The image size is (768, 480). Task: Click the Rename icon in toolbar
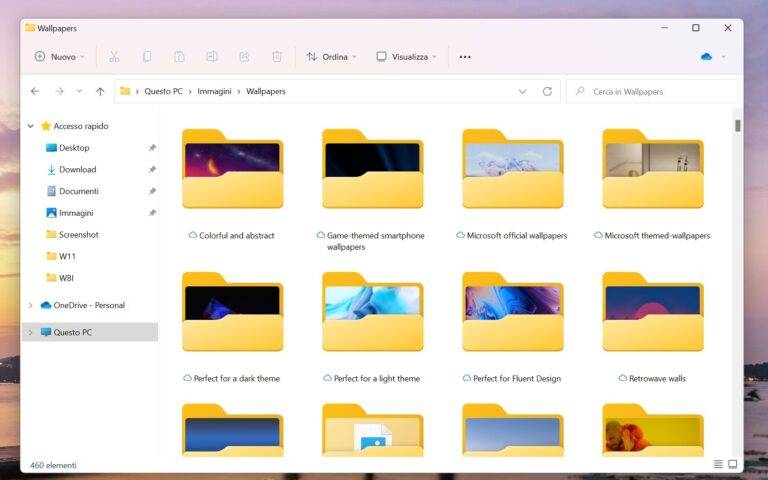pyautogui.click(x=212, y=57)
